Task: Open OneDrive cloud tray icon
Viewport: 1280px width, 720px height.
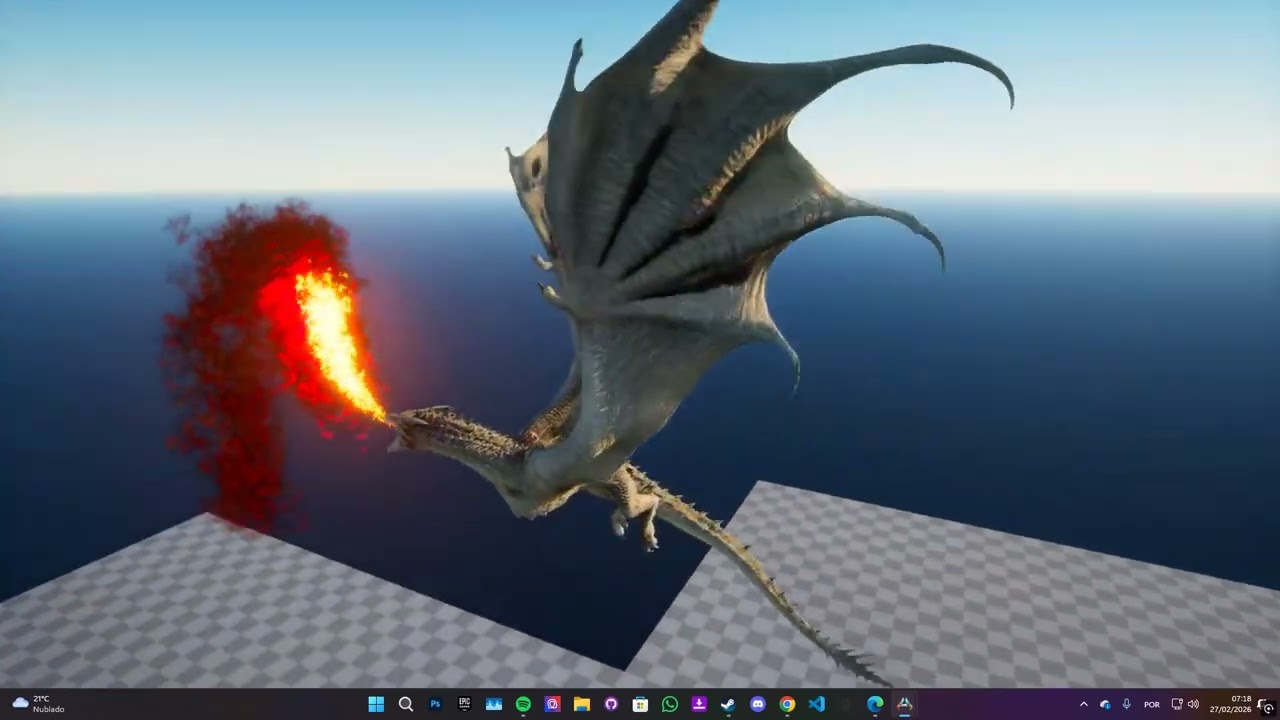Action: point(1105,704)
